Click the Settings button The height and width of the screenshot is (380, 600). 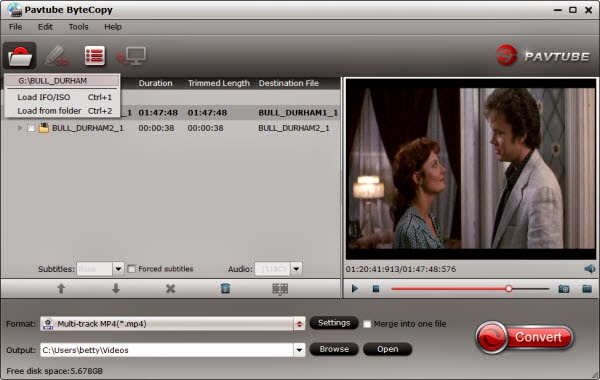point(334,323)
